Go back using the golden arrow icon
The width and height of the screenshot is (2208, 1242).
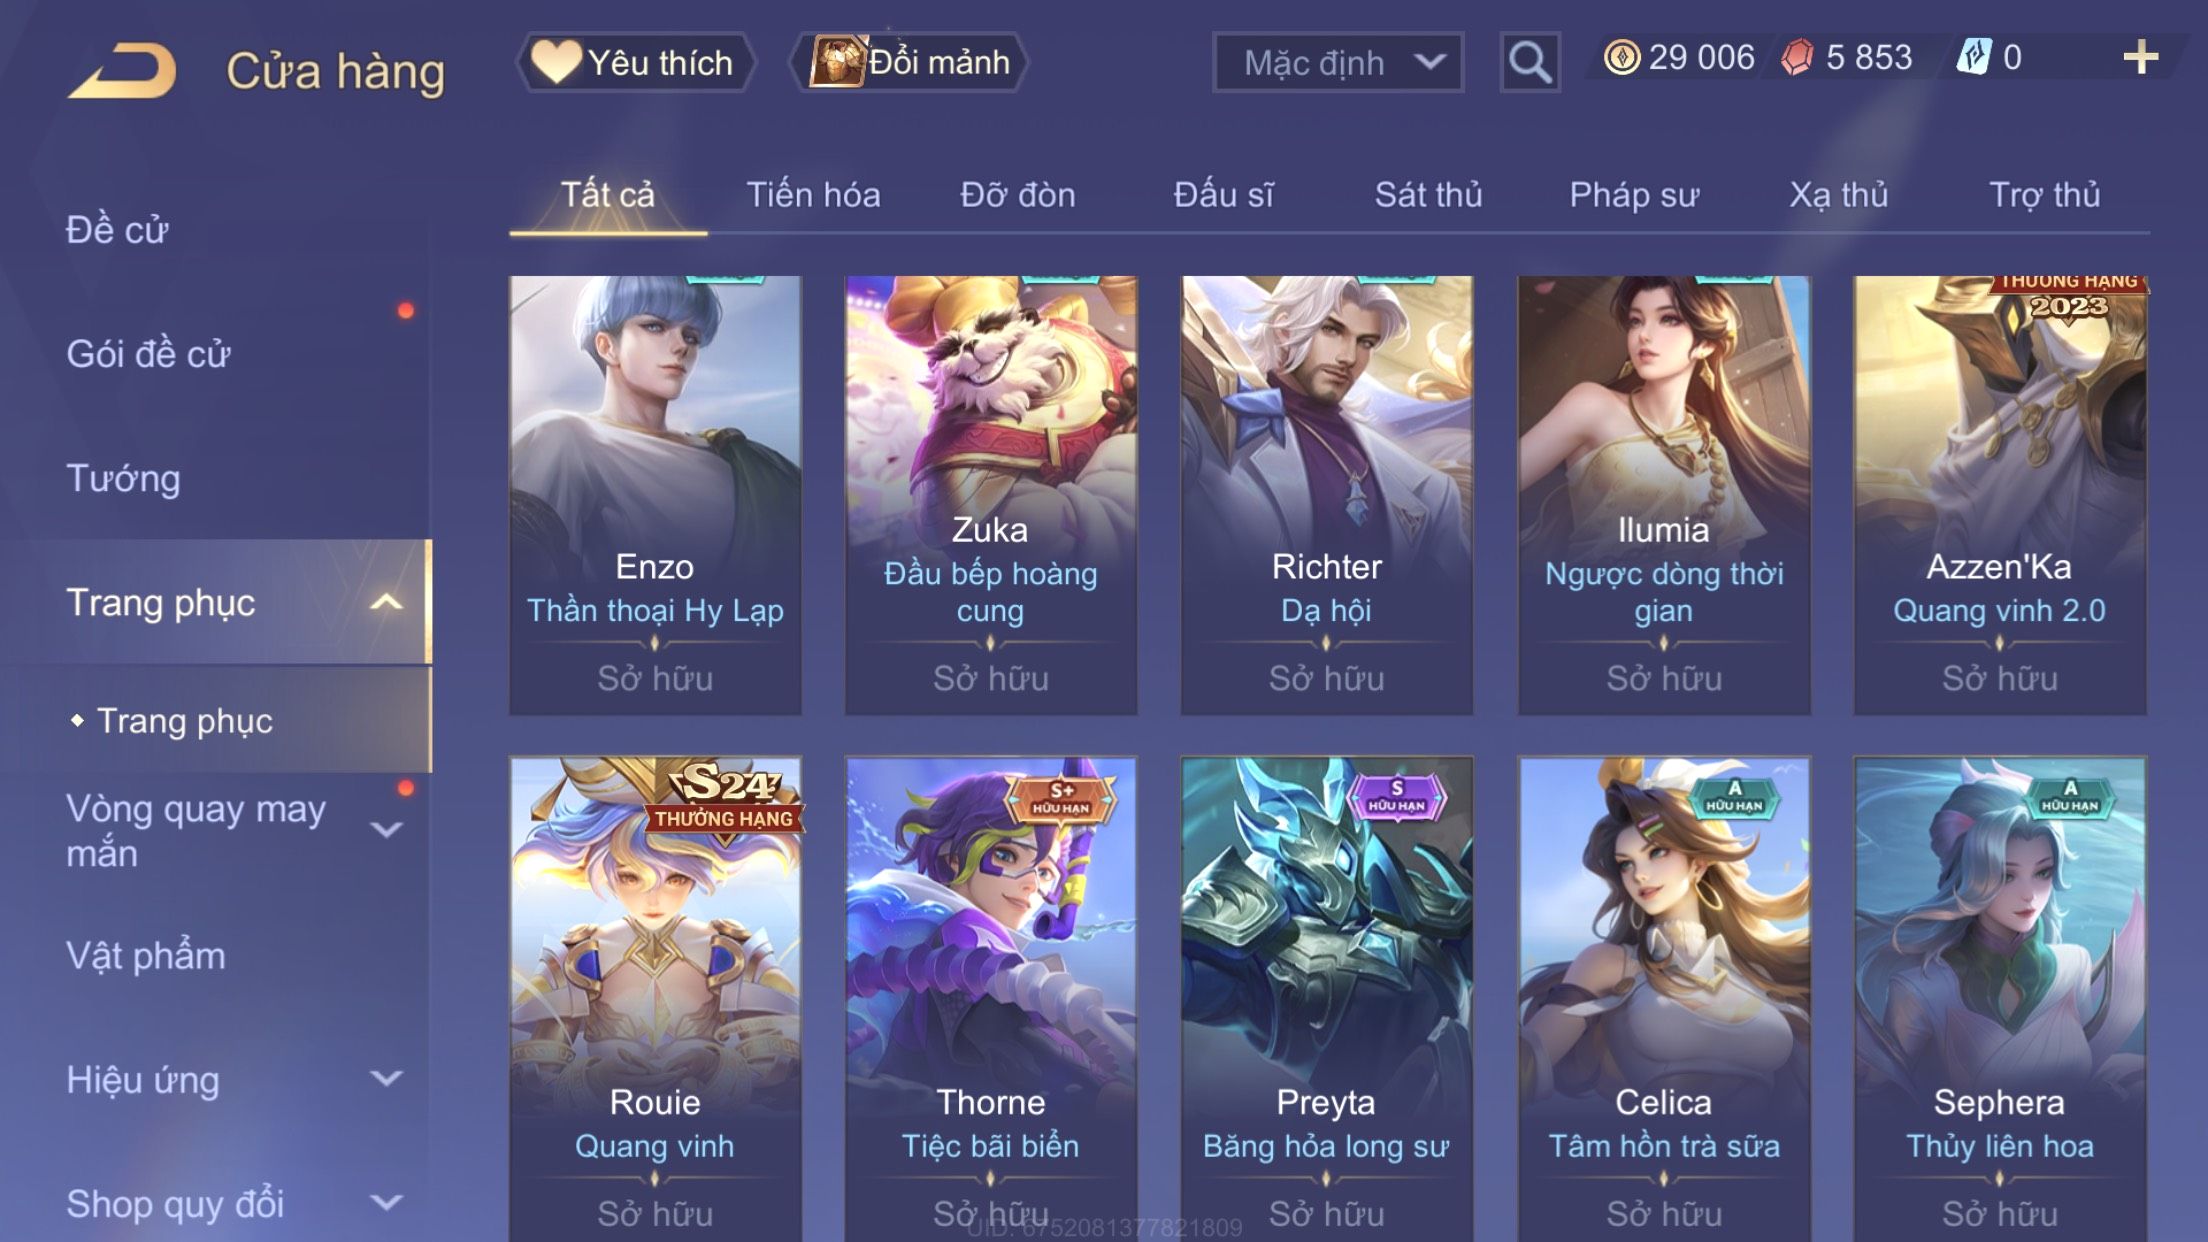[x=122, y=72]
